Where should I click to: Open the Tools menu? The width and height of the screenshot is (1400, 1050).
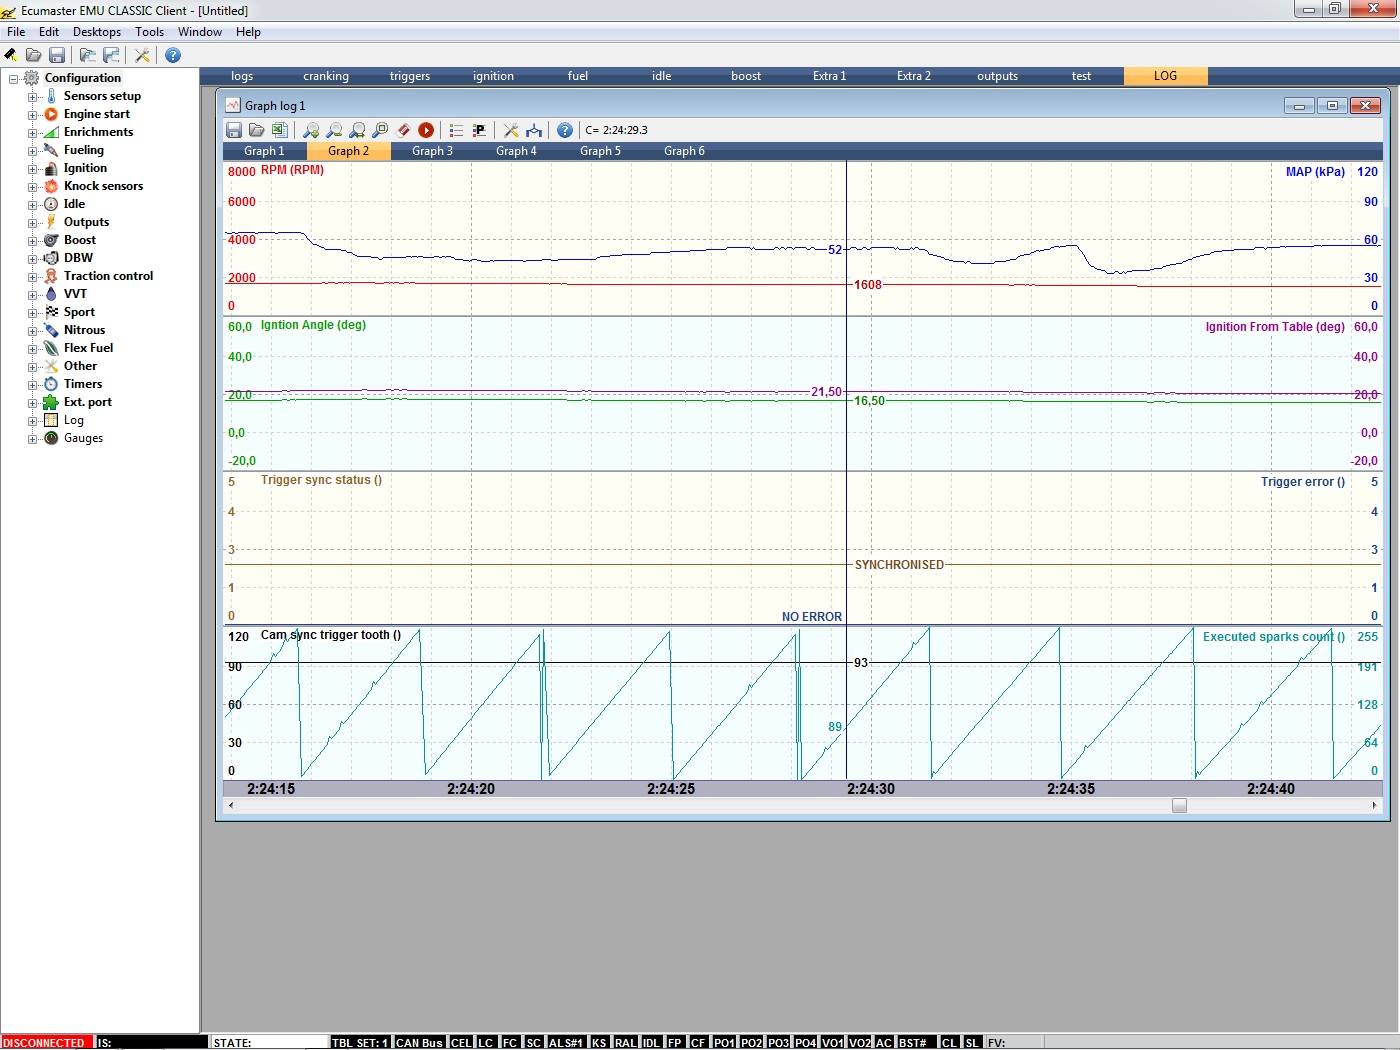coord(149,32)
